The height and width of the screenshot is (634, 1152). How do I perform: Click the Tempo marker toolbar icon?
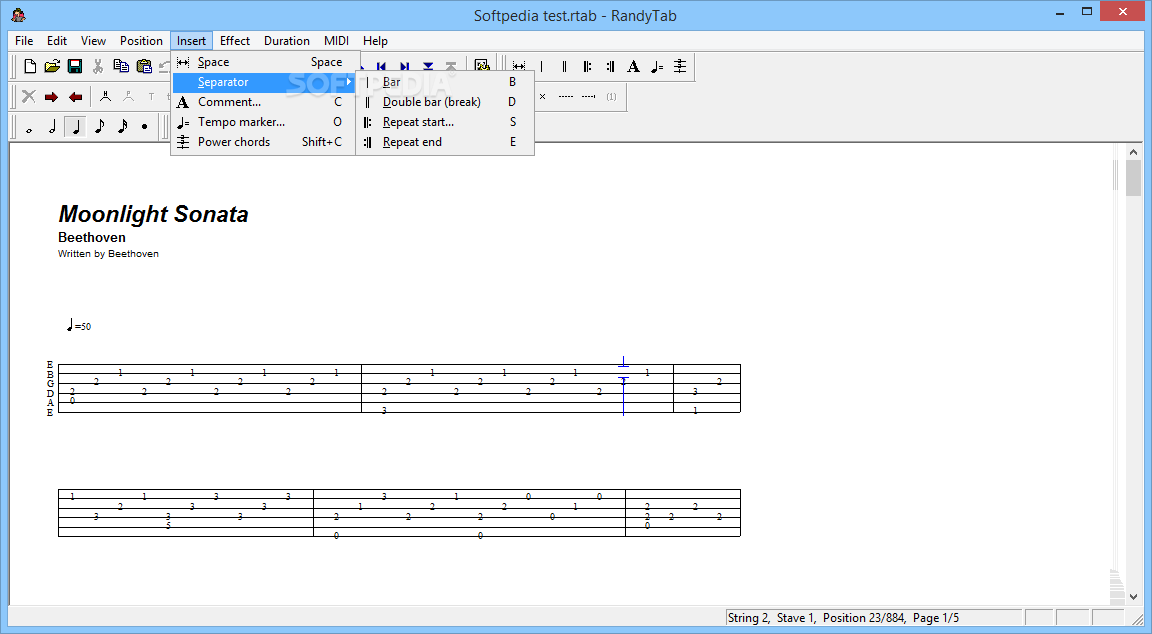(657, 66)
